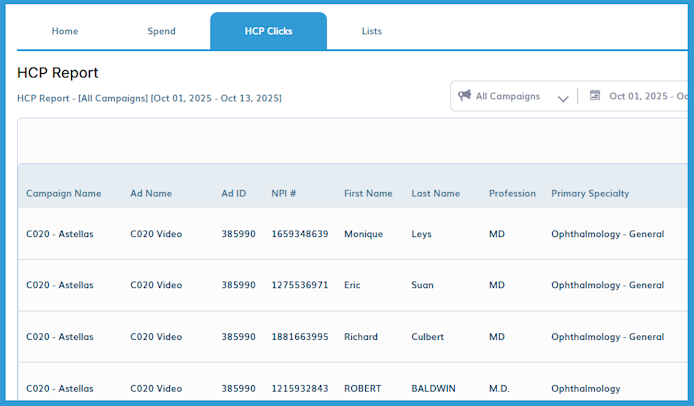Open the Home tab
The width and height of the screenshot is (694, 406).
point(65,31)
